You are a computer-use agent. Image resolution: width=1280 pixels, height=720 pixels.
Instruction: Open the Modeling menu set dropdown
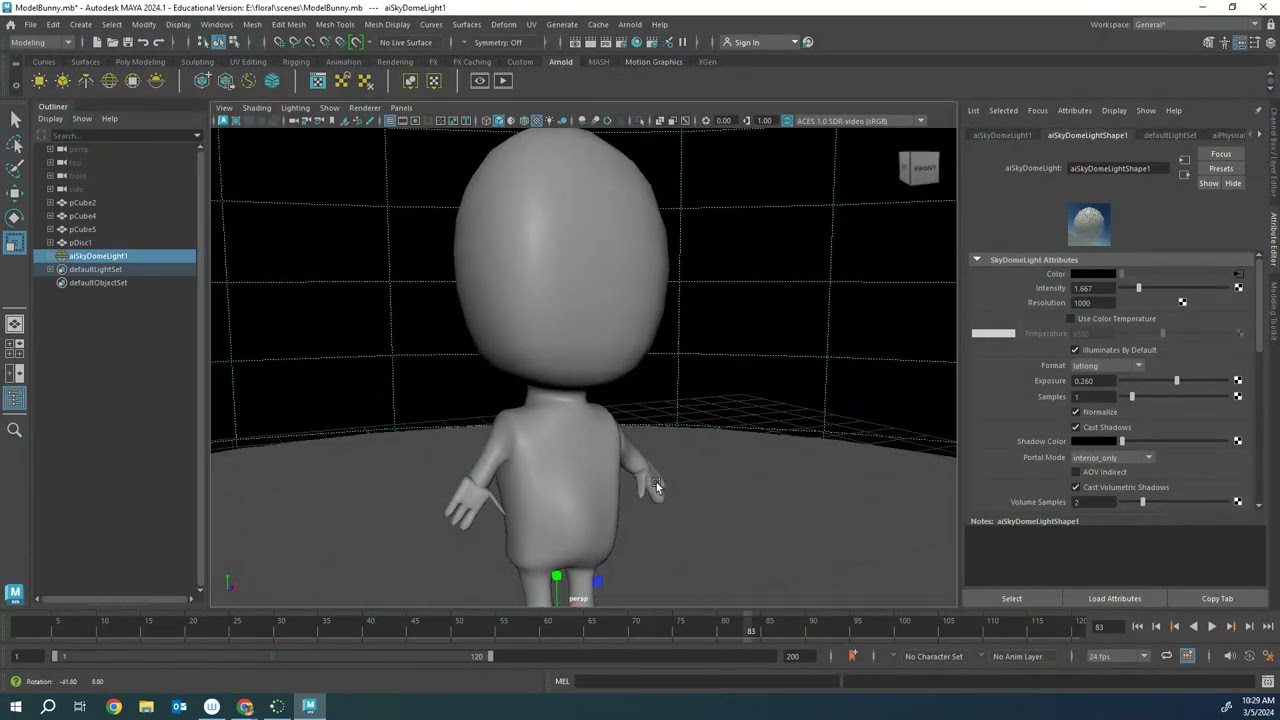tap(41, 42)
